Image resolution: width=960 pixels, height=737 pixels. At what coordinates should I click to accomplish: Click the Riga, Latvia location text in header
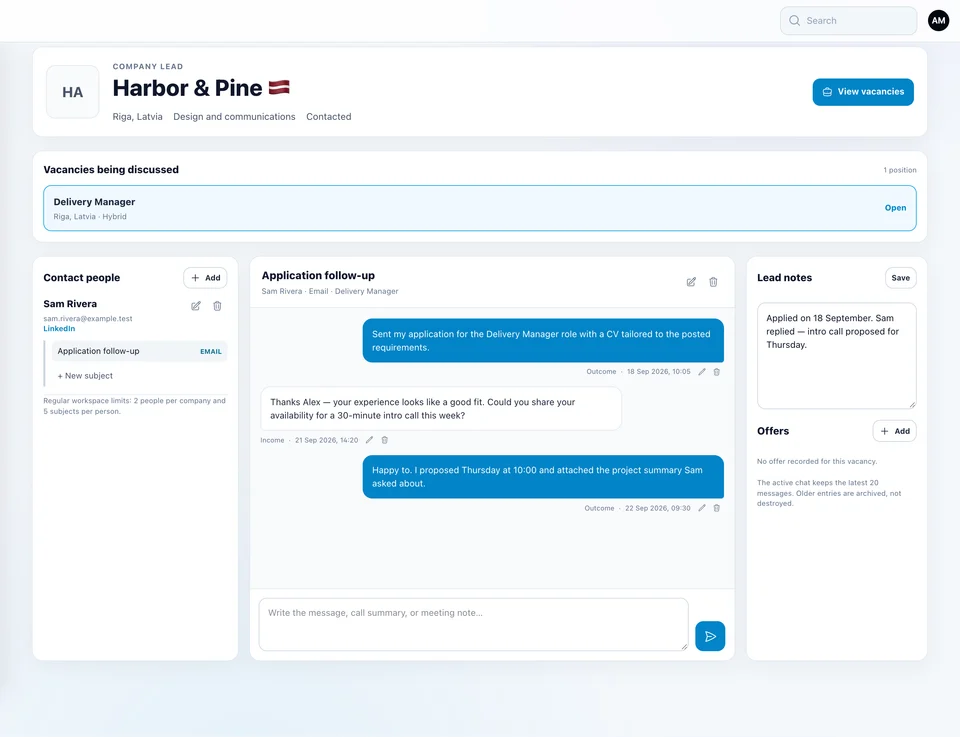pyautogui.click(x=138, y=117)
